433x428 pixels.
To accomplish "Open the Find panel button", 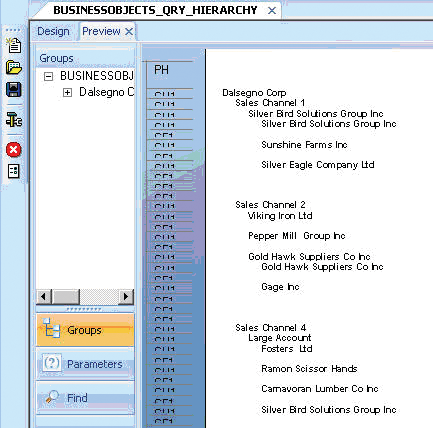I will point(85,398).
